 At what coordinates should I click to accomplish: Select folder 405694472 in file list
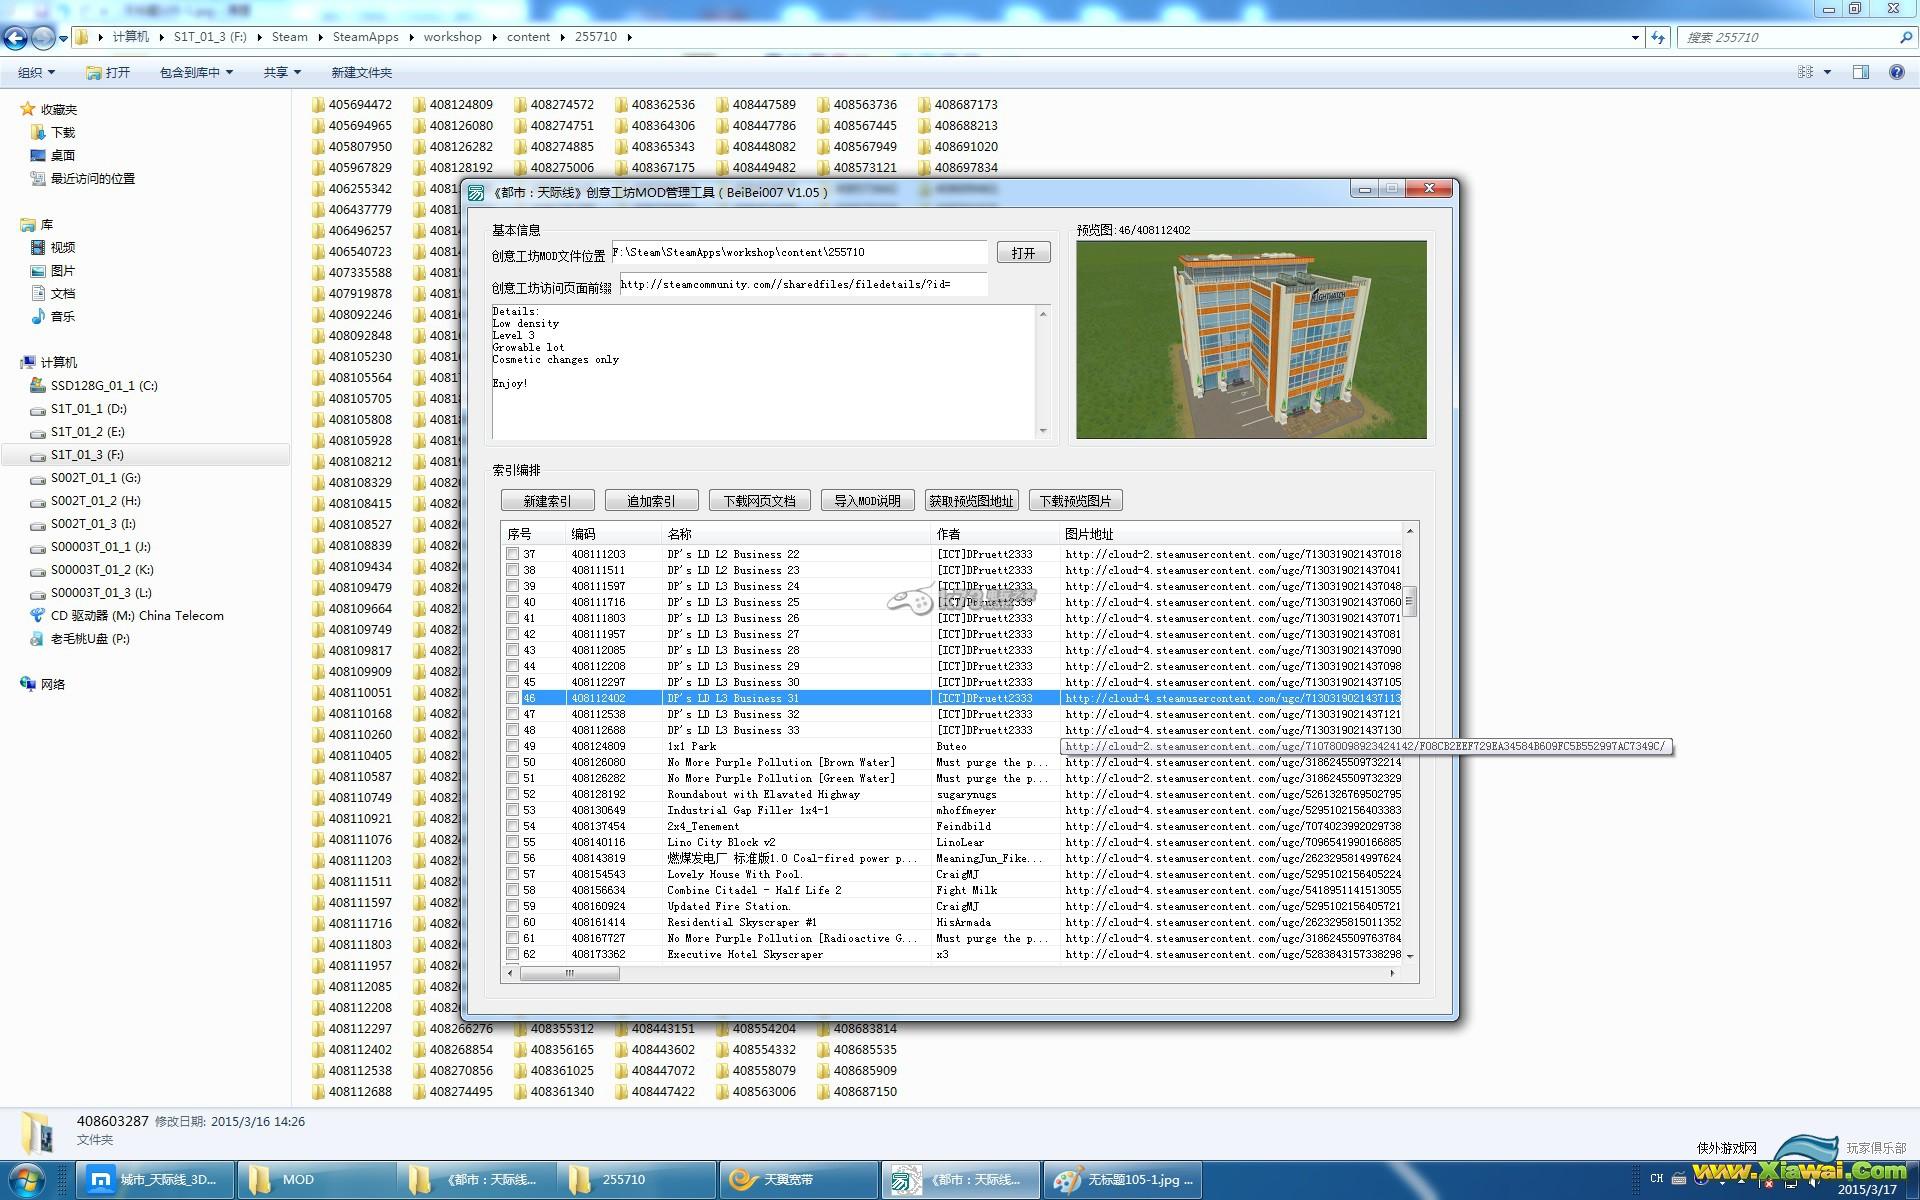(352, 104)
